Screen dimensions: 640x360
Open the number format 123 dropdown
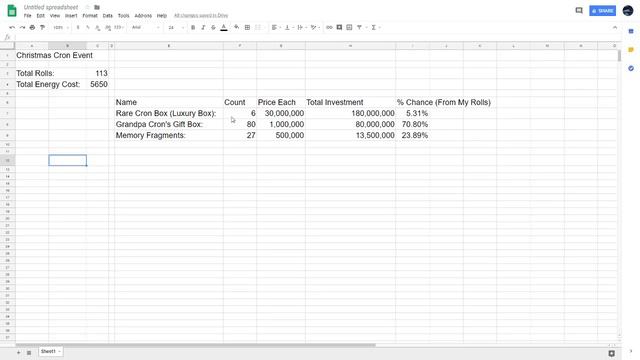pos(119,27)
